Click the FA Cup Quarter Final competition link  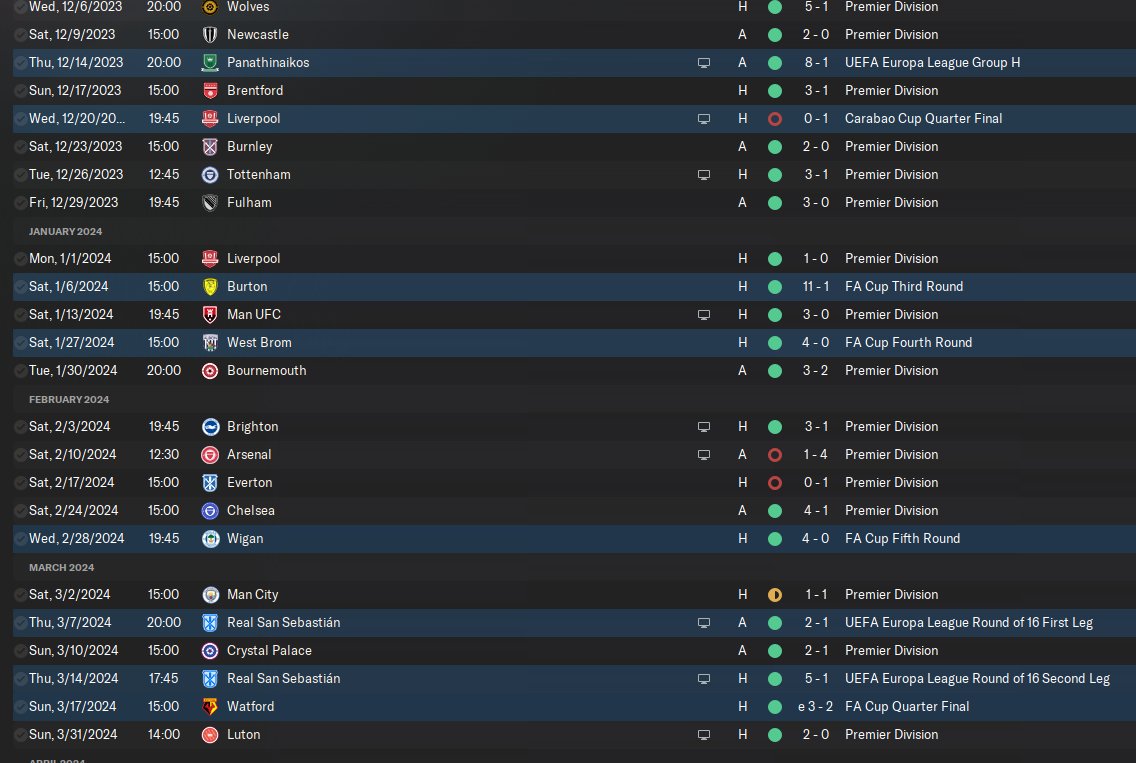(906, 706)
